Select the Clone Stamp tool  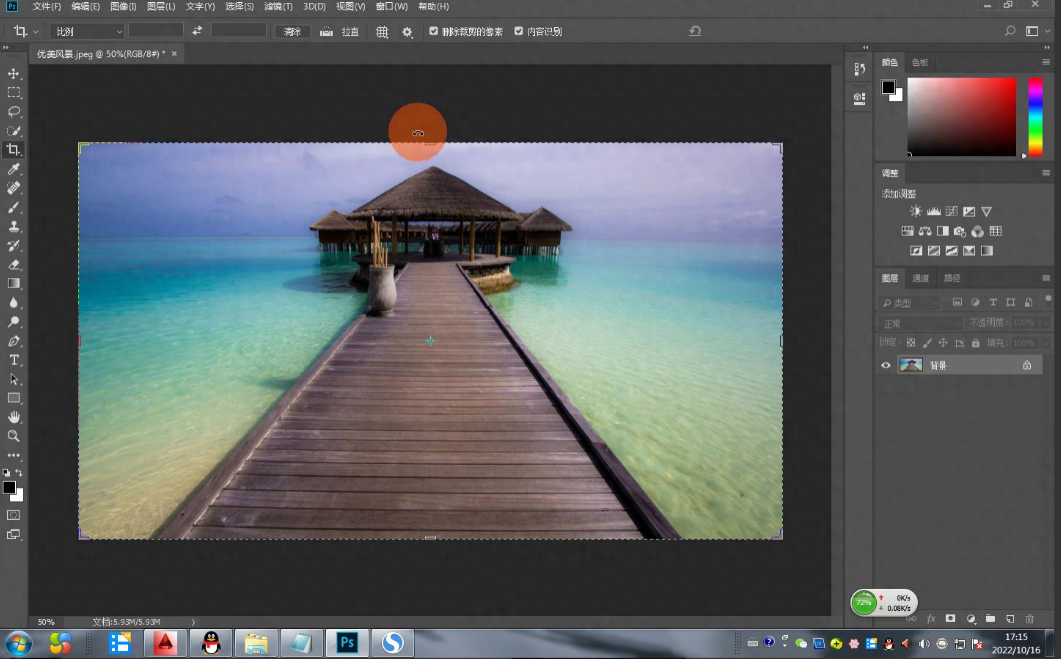(x=14, y=226)
